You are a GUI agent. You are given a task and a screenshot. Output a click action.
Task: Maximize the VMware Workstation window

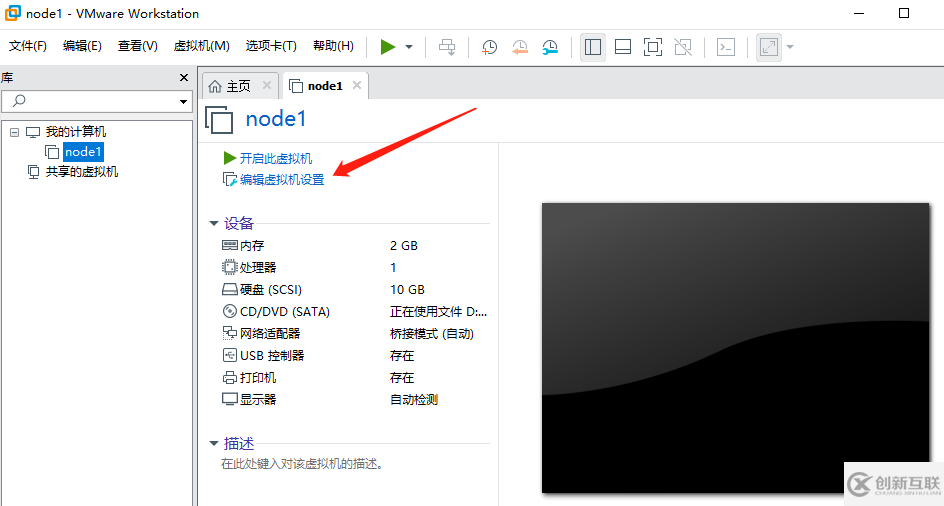click(904, 13)
